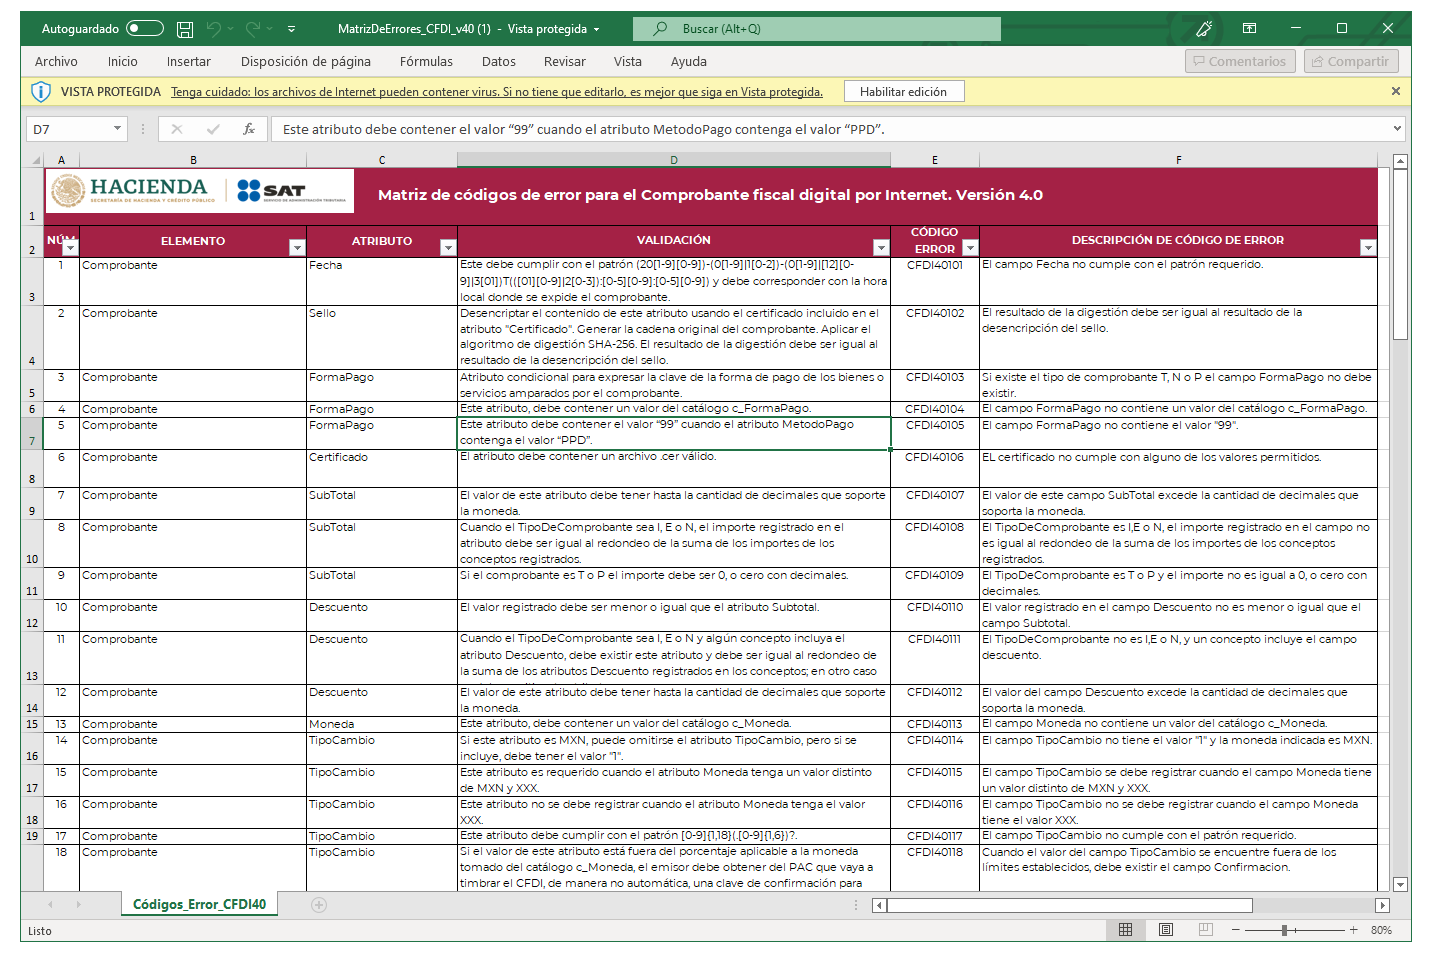Image resolution: width=1429 pixels, height=955 pixels.
Task: Click the Insert Function fx icon
Action: [249, 129]
